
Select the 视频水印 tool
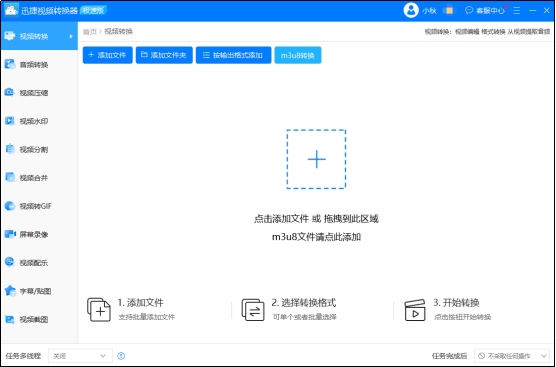[39, 121]
